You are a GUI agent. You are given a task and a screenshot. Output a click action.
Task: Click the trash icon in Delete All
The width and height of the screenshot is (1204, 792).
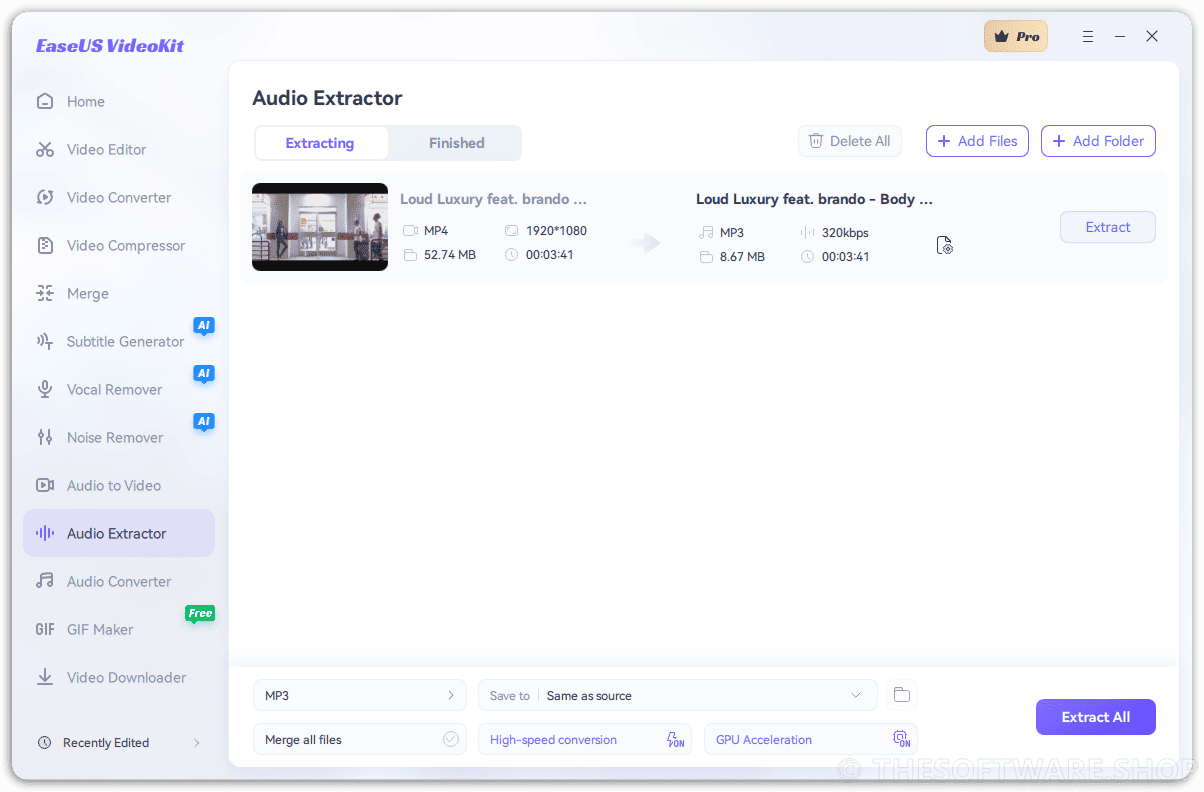(816, 141)
